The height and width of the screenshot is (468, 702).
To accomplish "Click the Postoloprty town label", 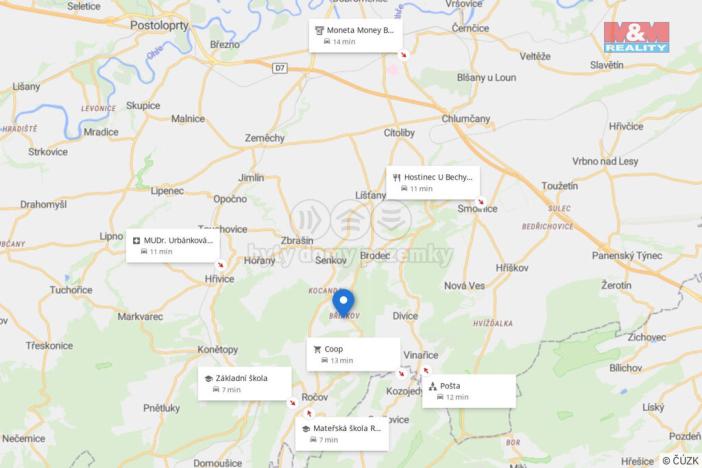I will (159, 26).
